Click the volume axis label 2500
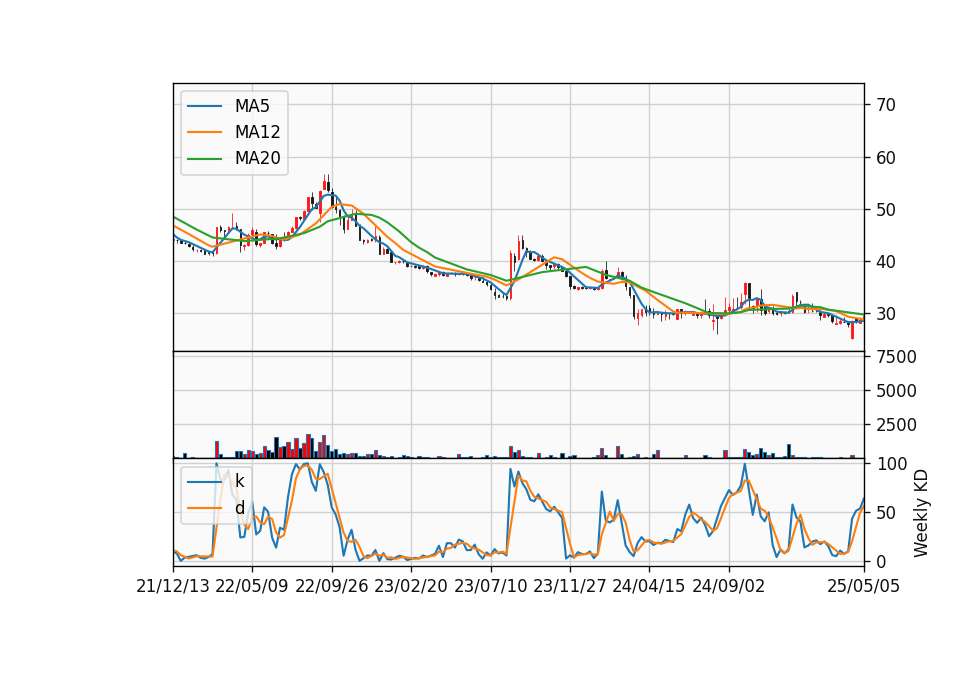 [x=896, y=425]
